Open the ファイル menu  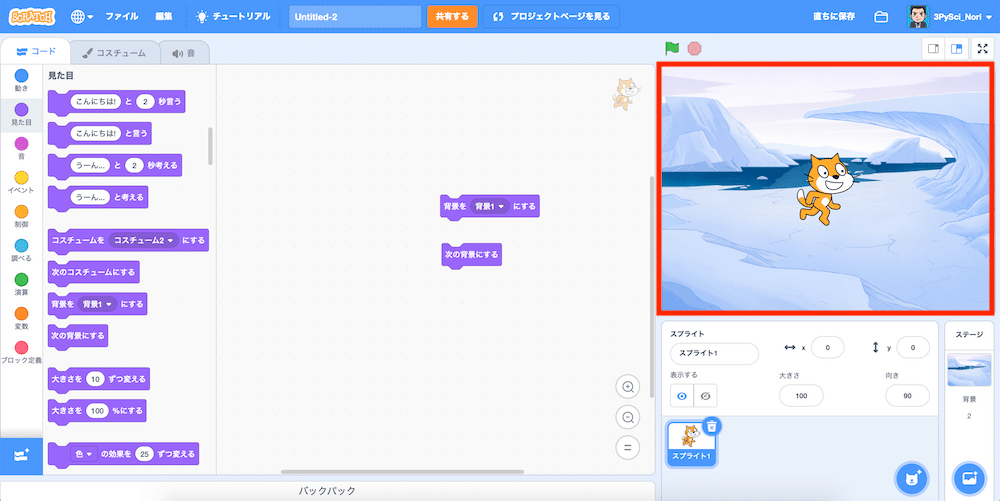pos(122,17)
